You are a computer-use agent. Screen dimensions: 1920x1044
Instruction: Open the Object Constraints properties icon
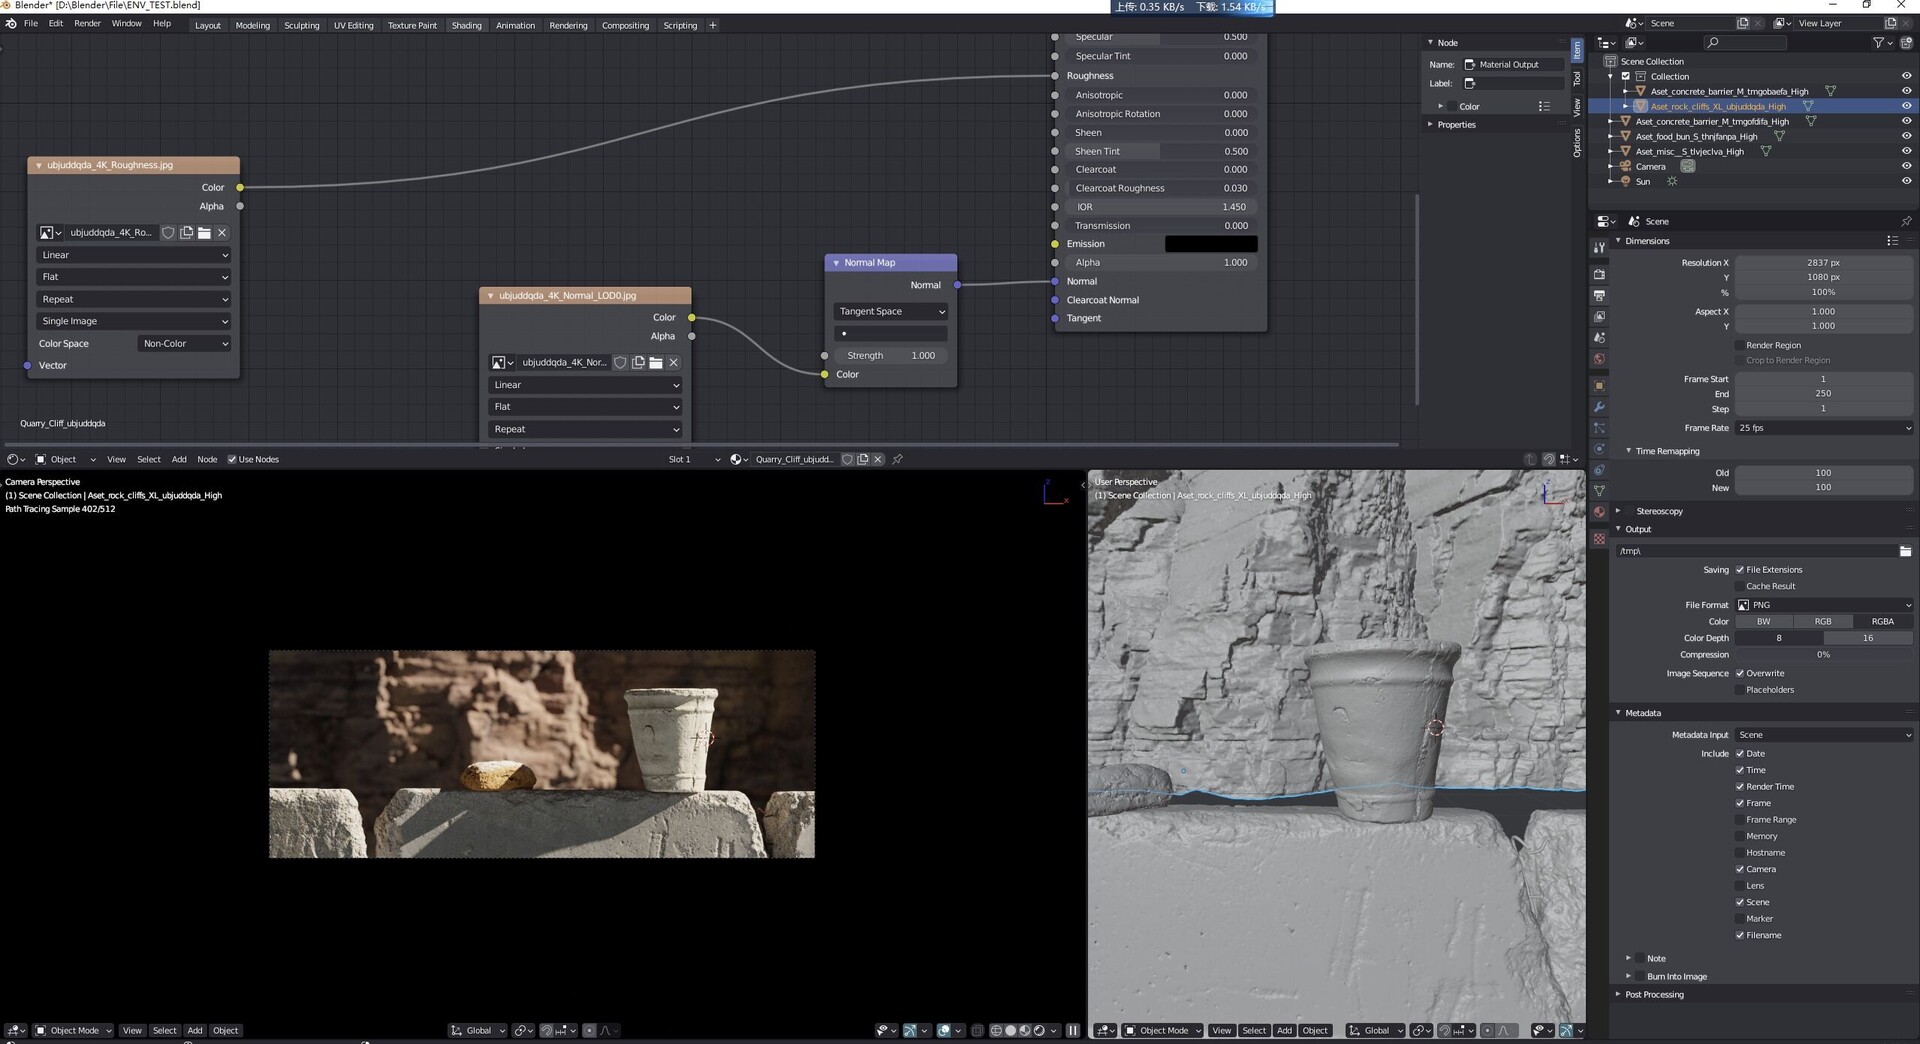point(1599,470)
